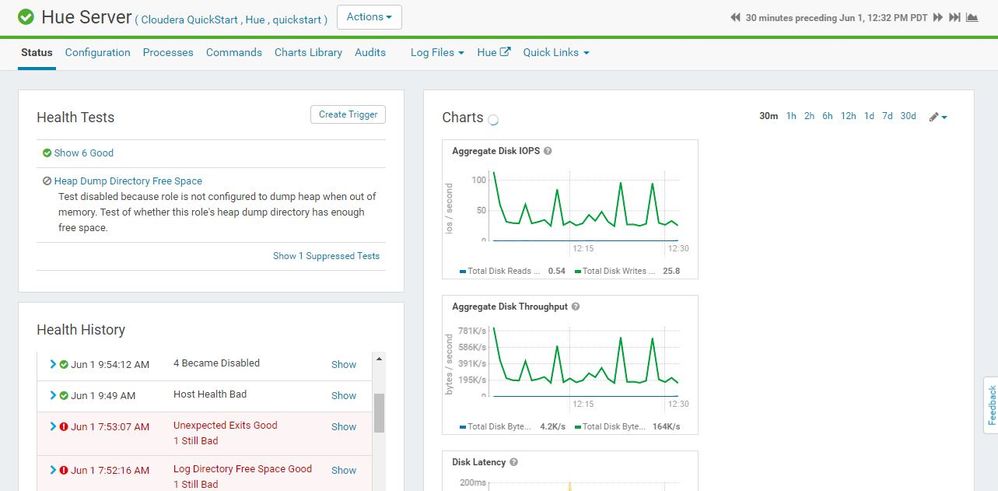Click the Aggregate Disk IOPS help icon
The image size is (998, 491).
547,151
